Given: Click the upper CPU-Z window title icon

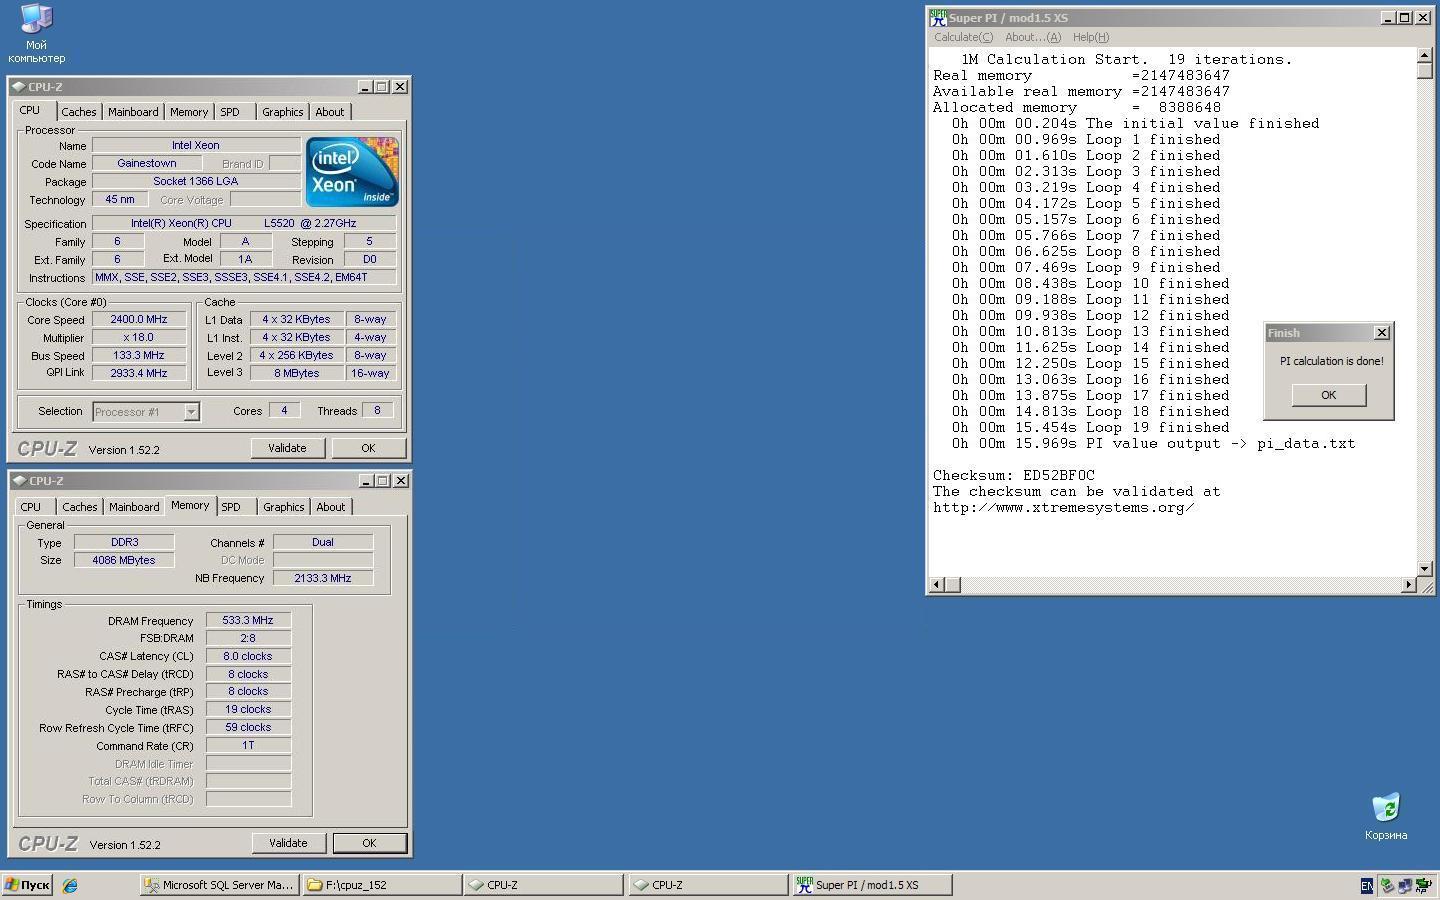Looking at the screenshot, I should click(x=19, y=87).
